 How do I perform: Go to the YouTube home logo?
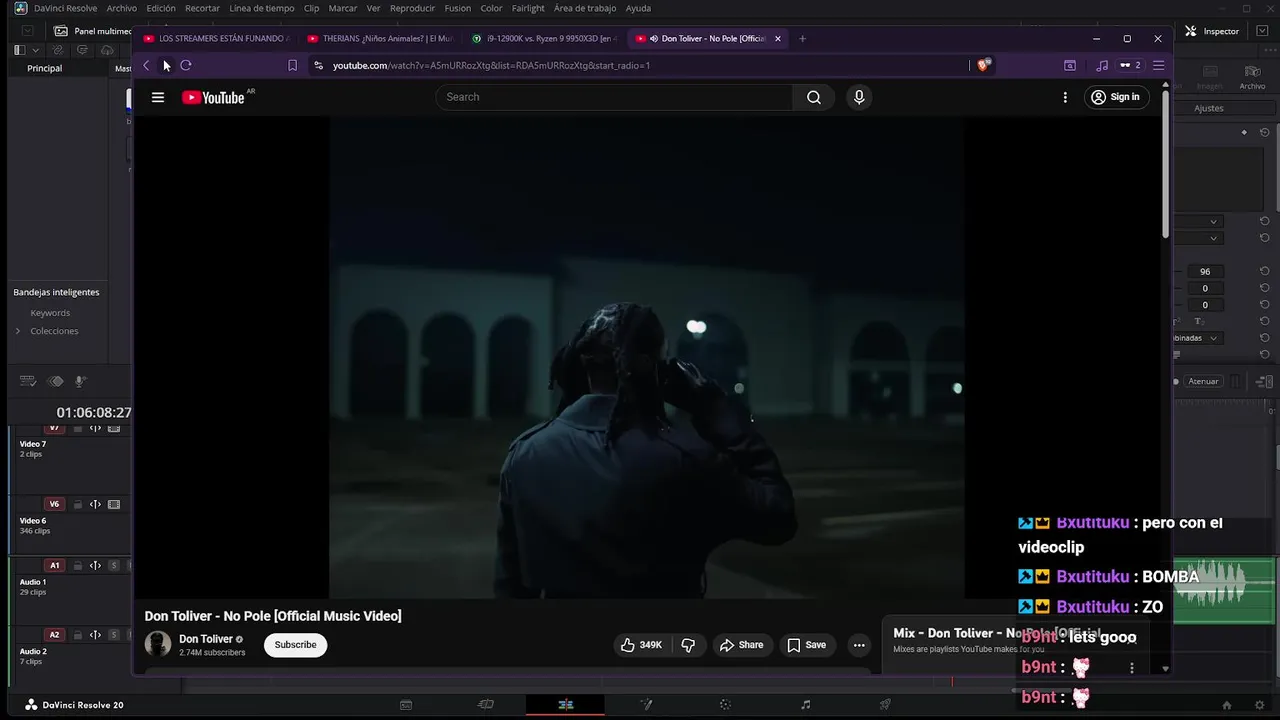click(213, 97)
